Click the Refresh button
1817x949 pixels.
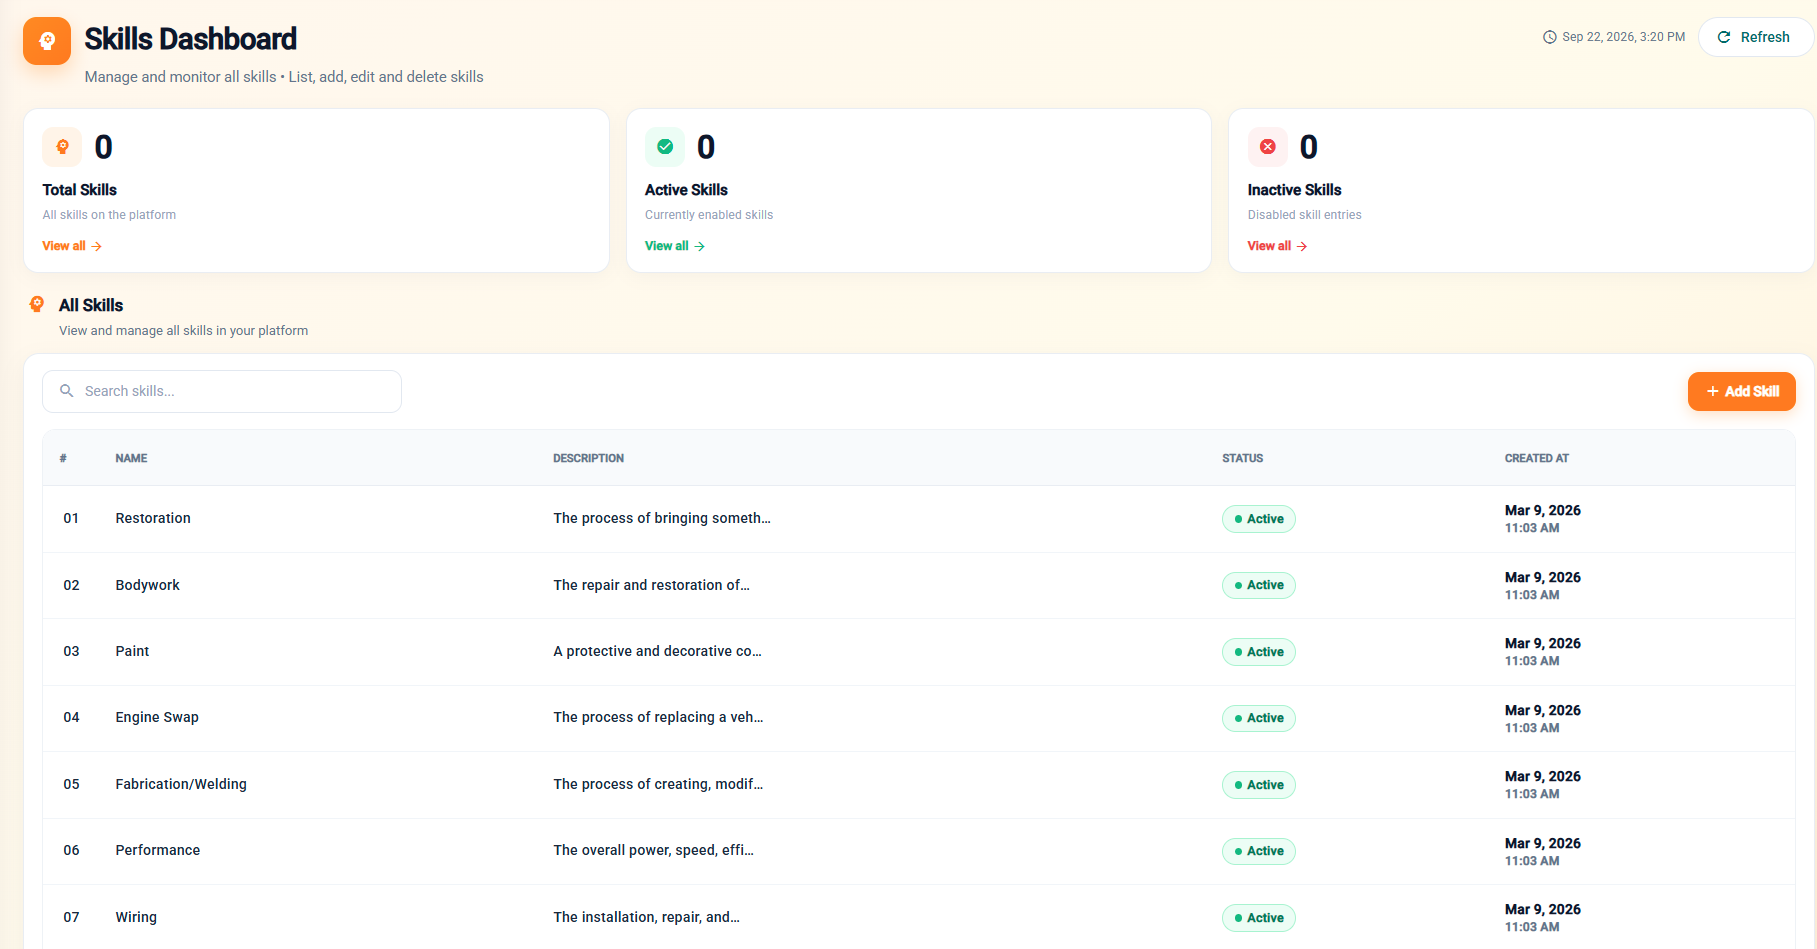[1754, 37]
